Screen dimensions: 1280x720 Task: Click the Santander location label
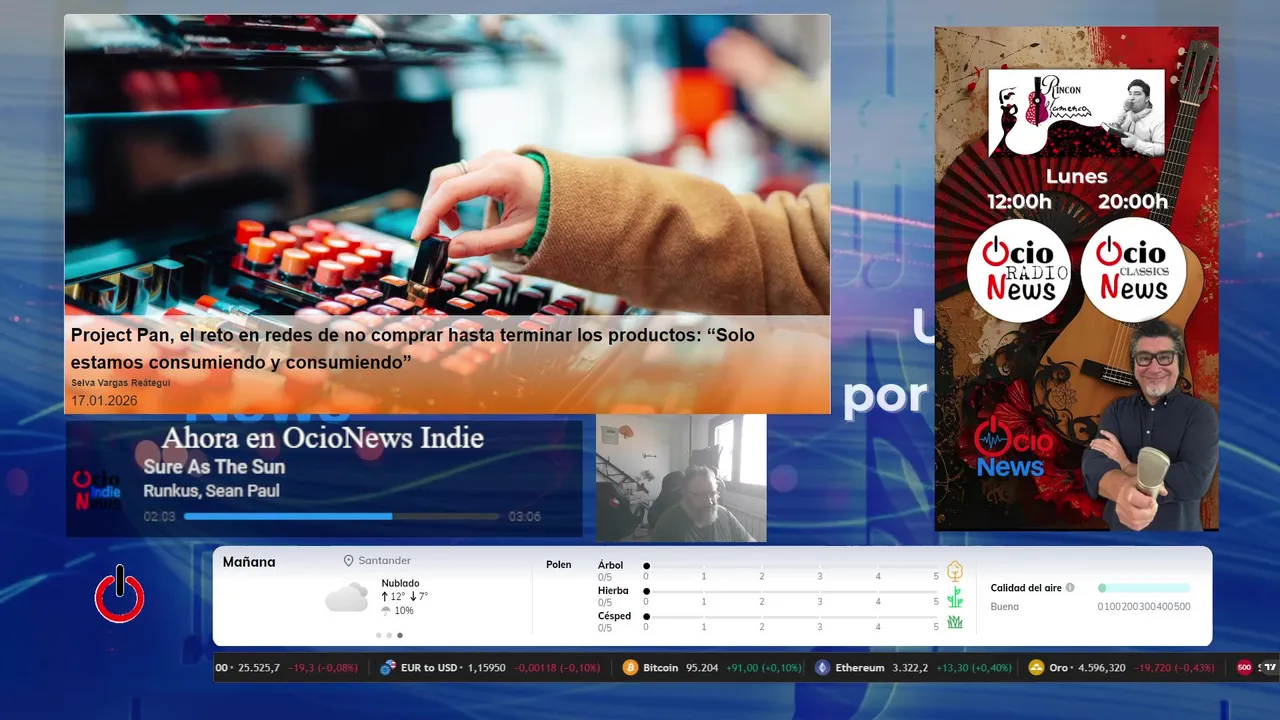(x=385, y=561)
